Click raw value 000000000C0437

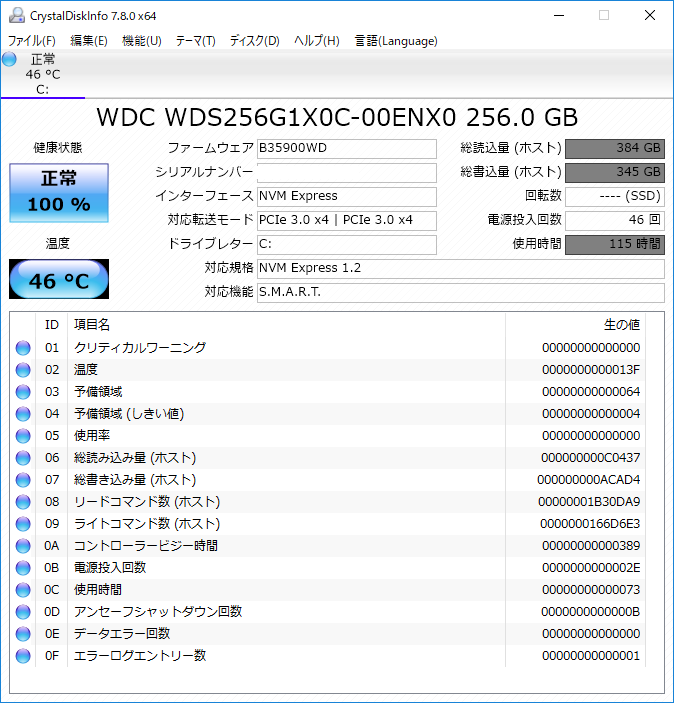coord(590,458)
